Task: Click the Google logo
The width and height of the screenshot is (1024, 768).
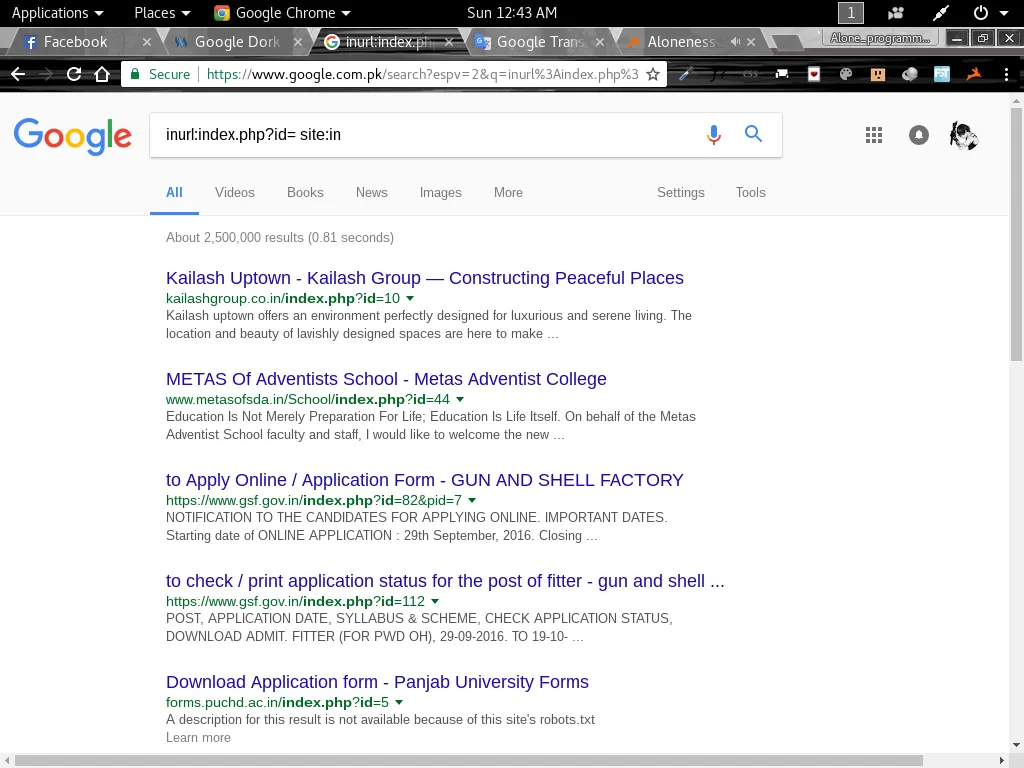Action: 72,136
